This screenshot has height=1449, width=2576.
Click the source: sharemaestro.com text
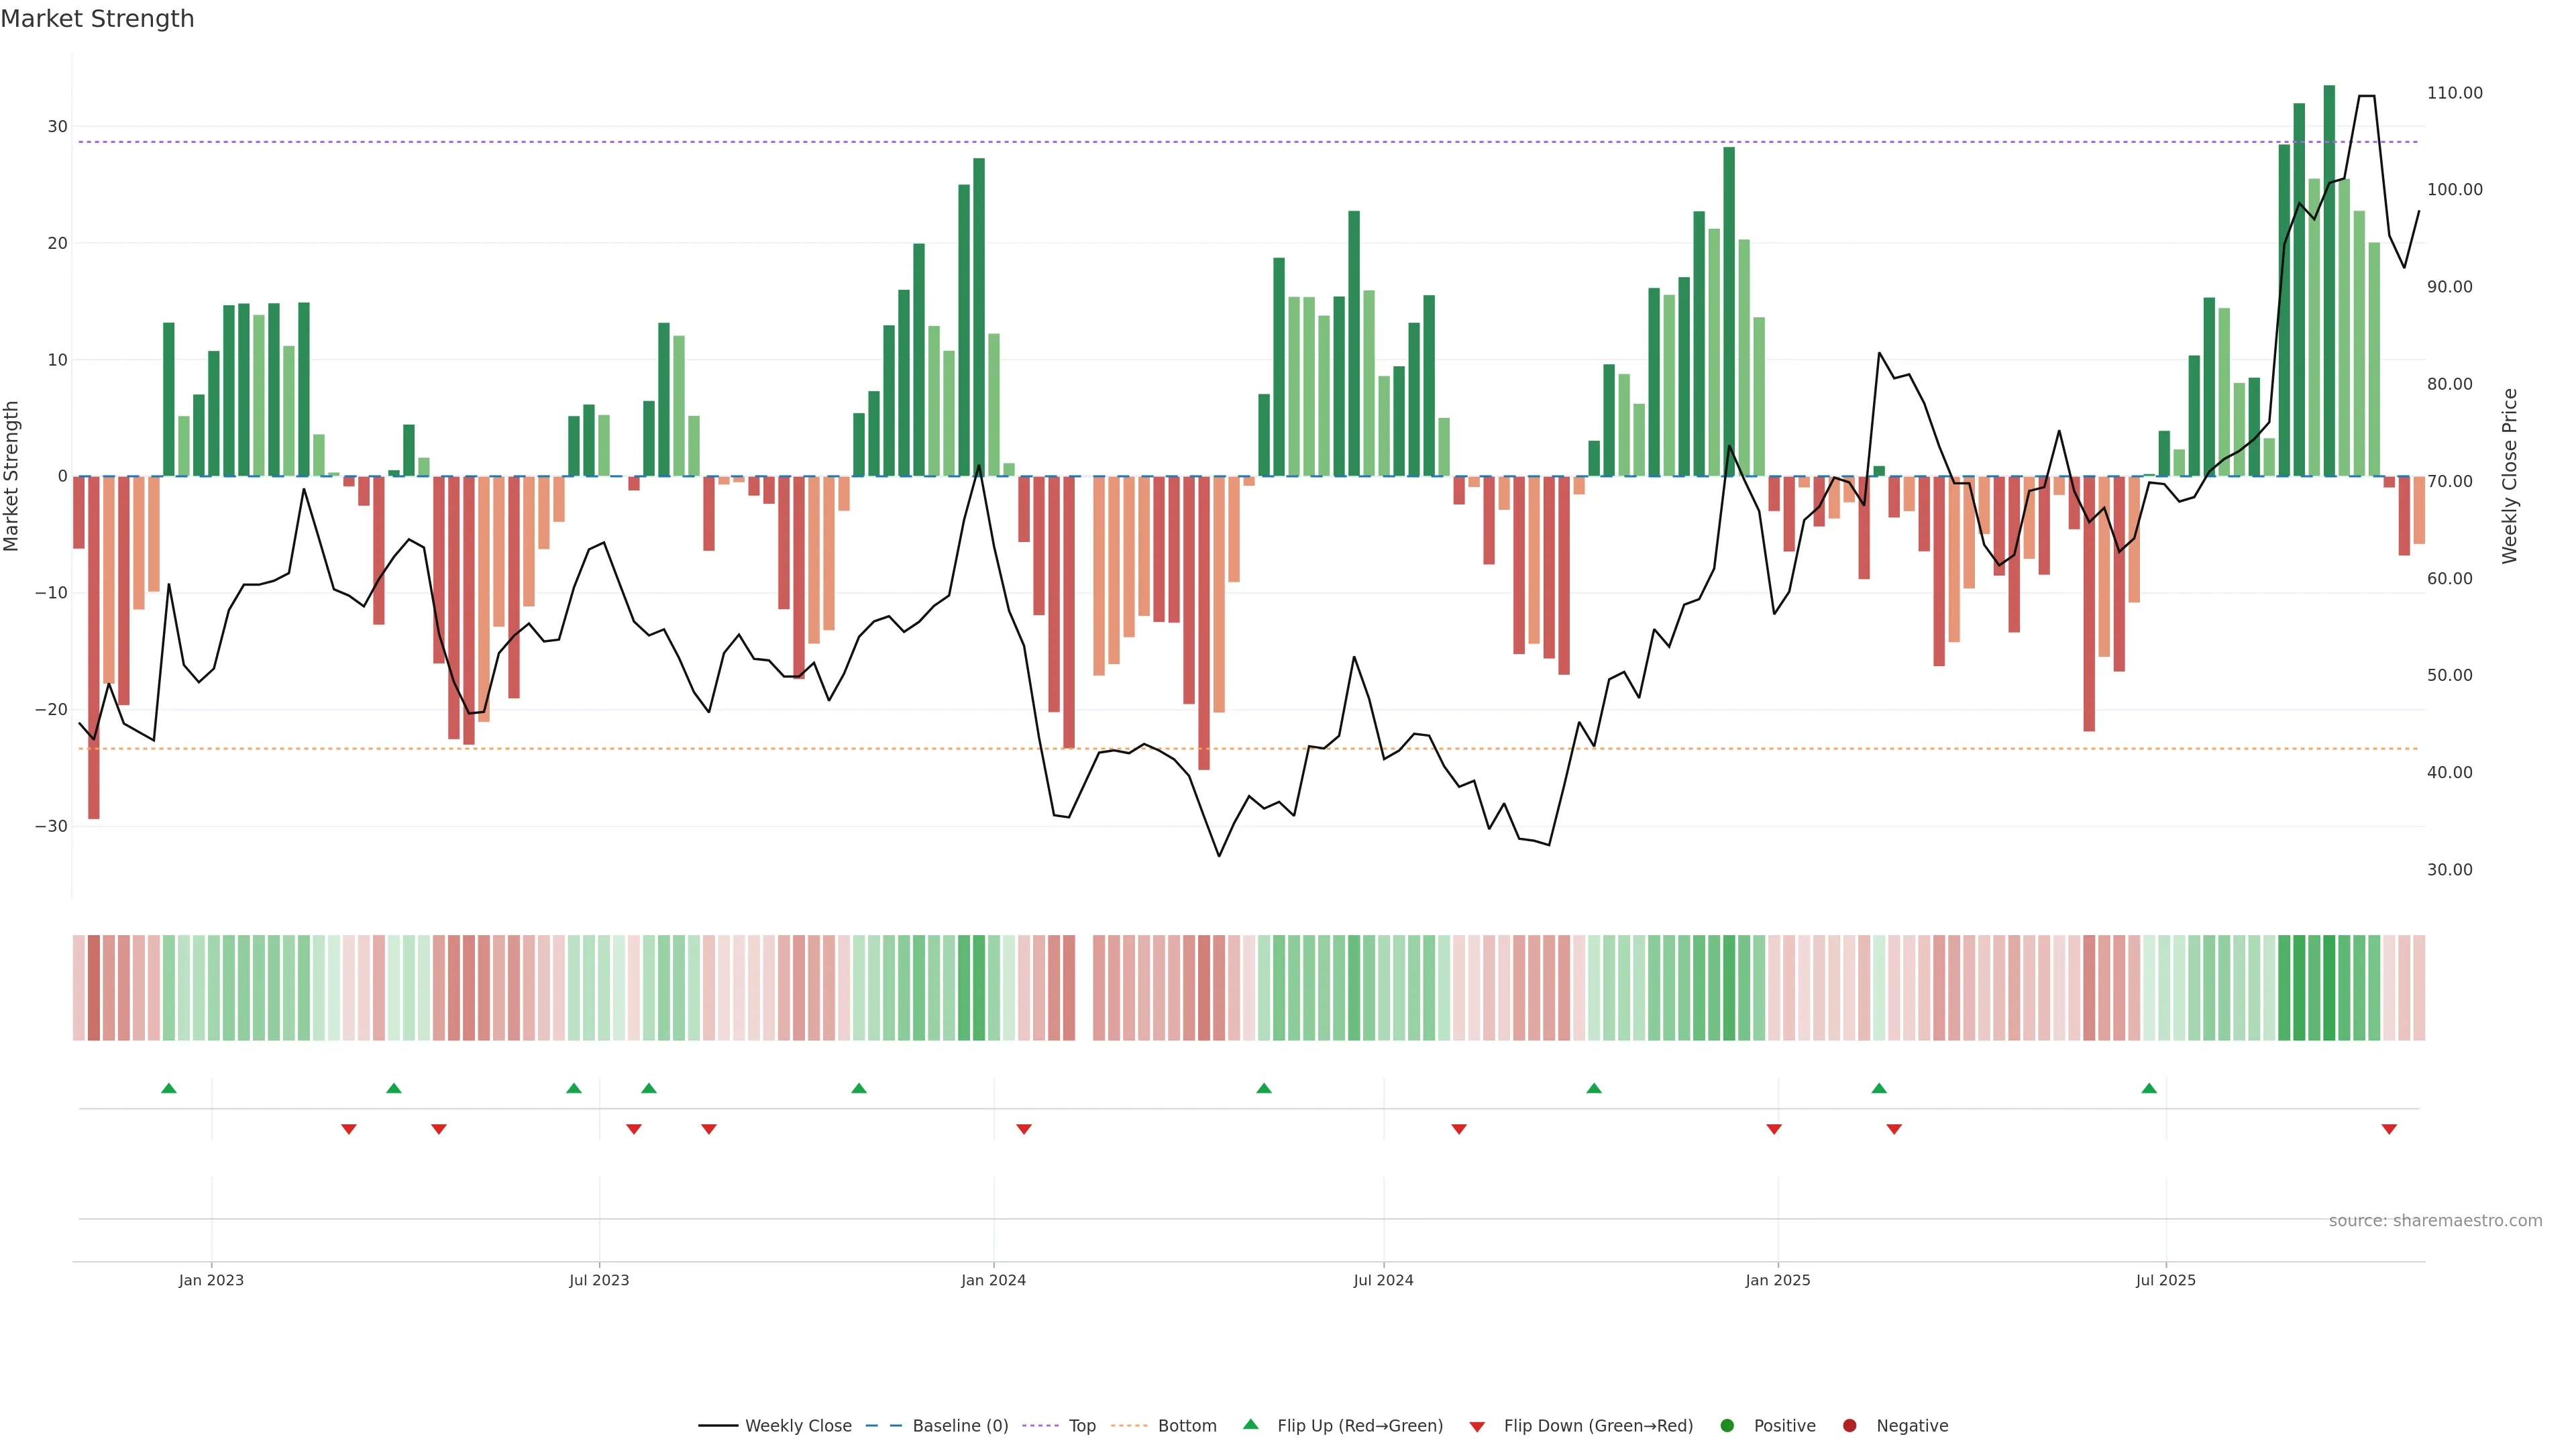pyautogui.click(x=2435, y=1220)
